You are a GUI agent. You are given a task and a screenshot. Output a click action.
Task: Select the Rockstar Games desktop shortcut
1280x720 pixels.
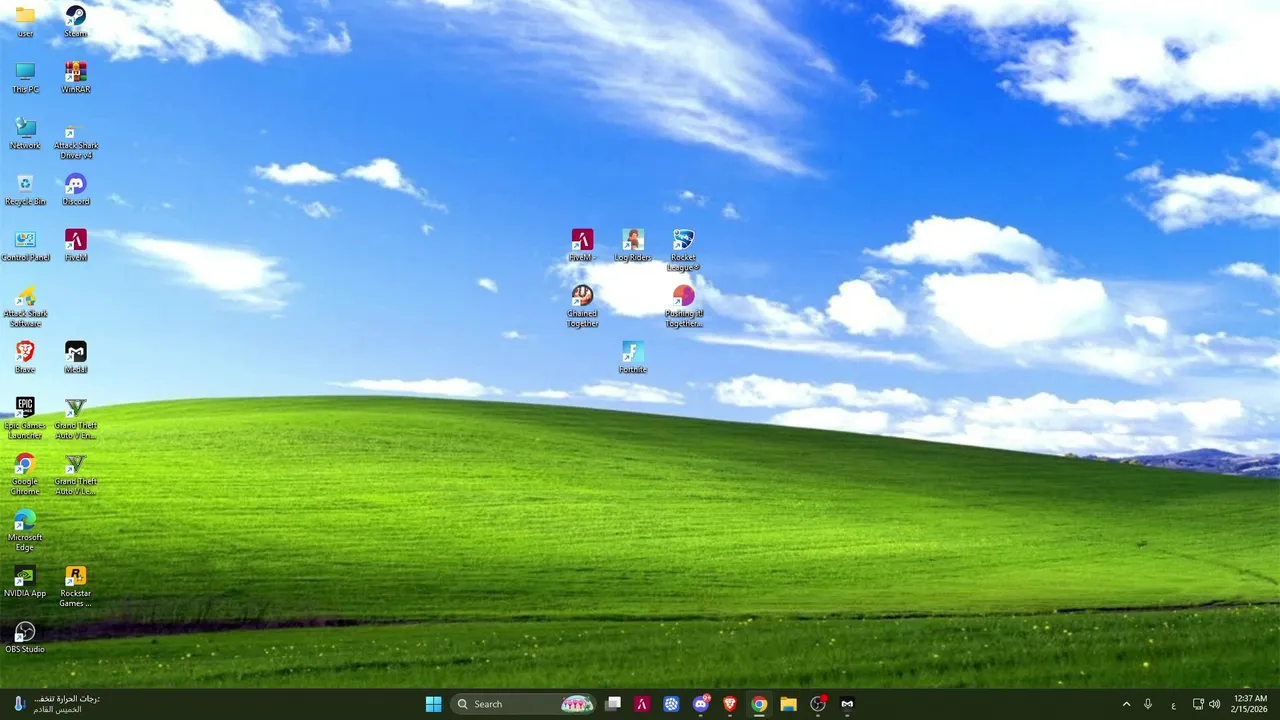(75, 586)
